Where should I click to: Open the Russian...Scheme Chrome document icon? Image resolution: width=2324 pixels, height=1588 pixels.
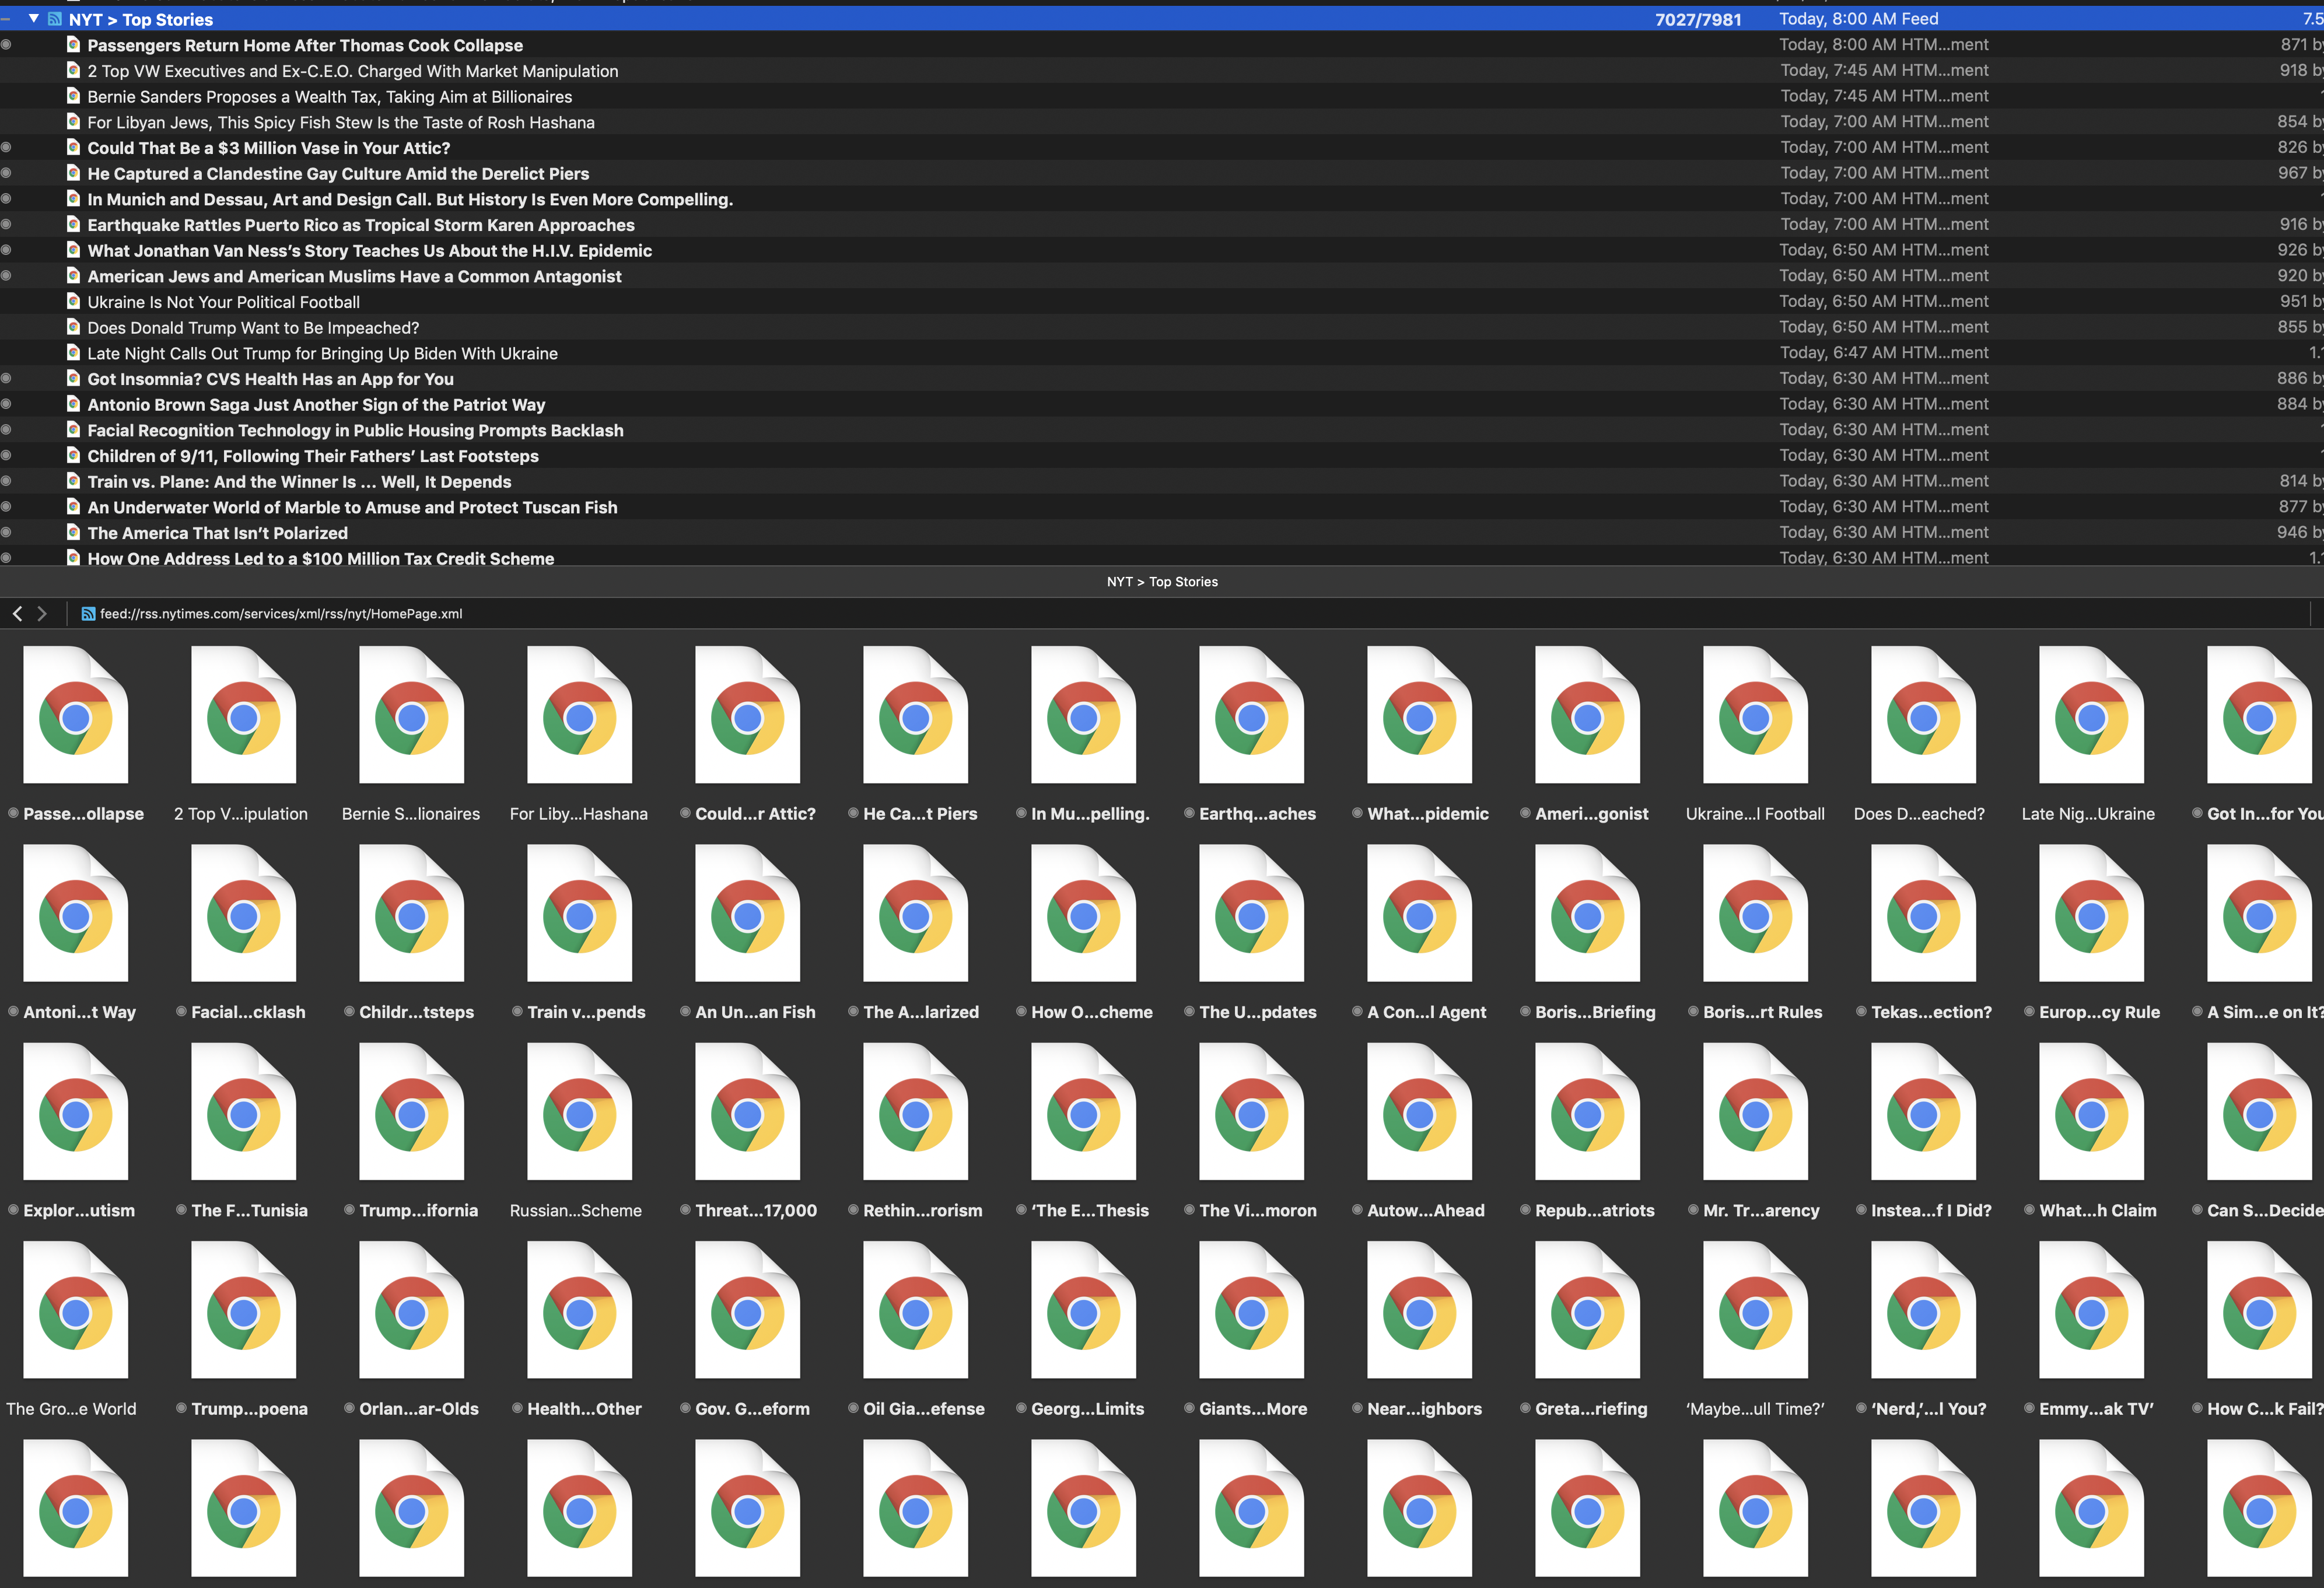[580, 1111]
